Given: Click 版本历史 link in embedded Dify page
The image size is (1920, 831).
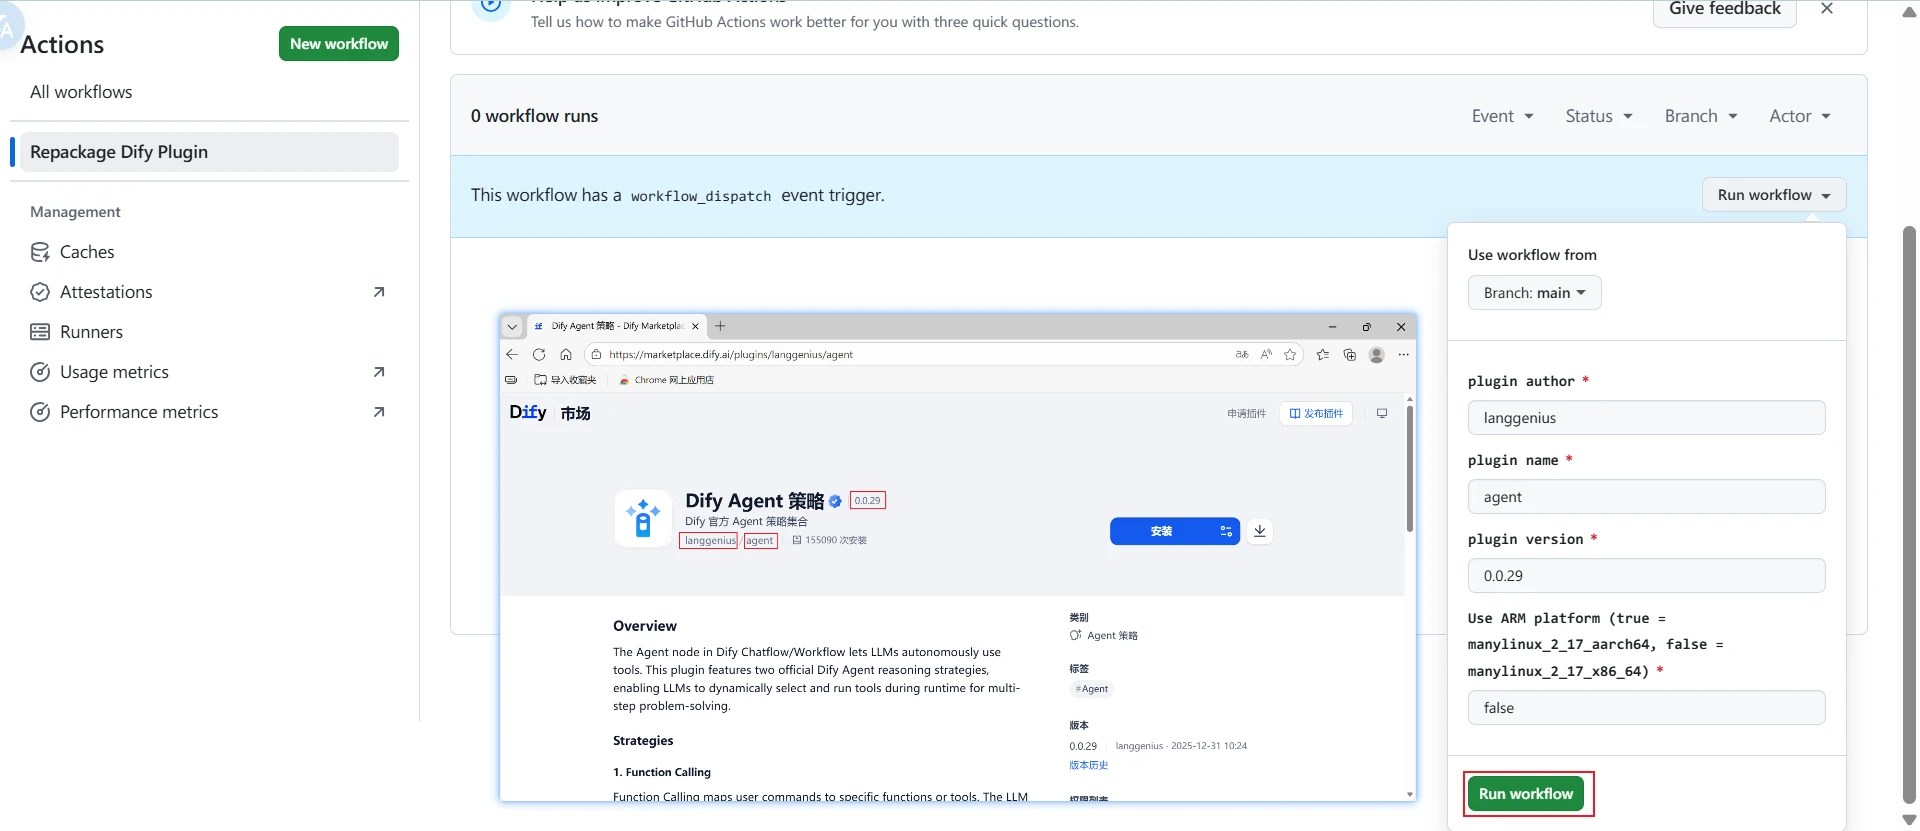Looking at the screenshot, I should [1088, 765].
